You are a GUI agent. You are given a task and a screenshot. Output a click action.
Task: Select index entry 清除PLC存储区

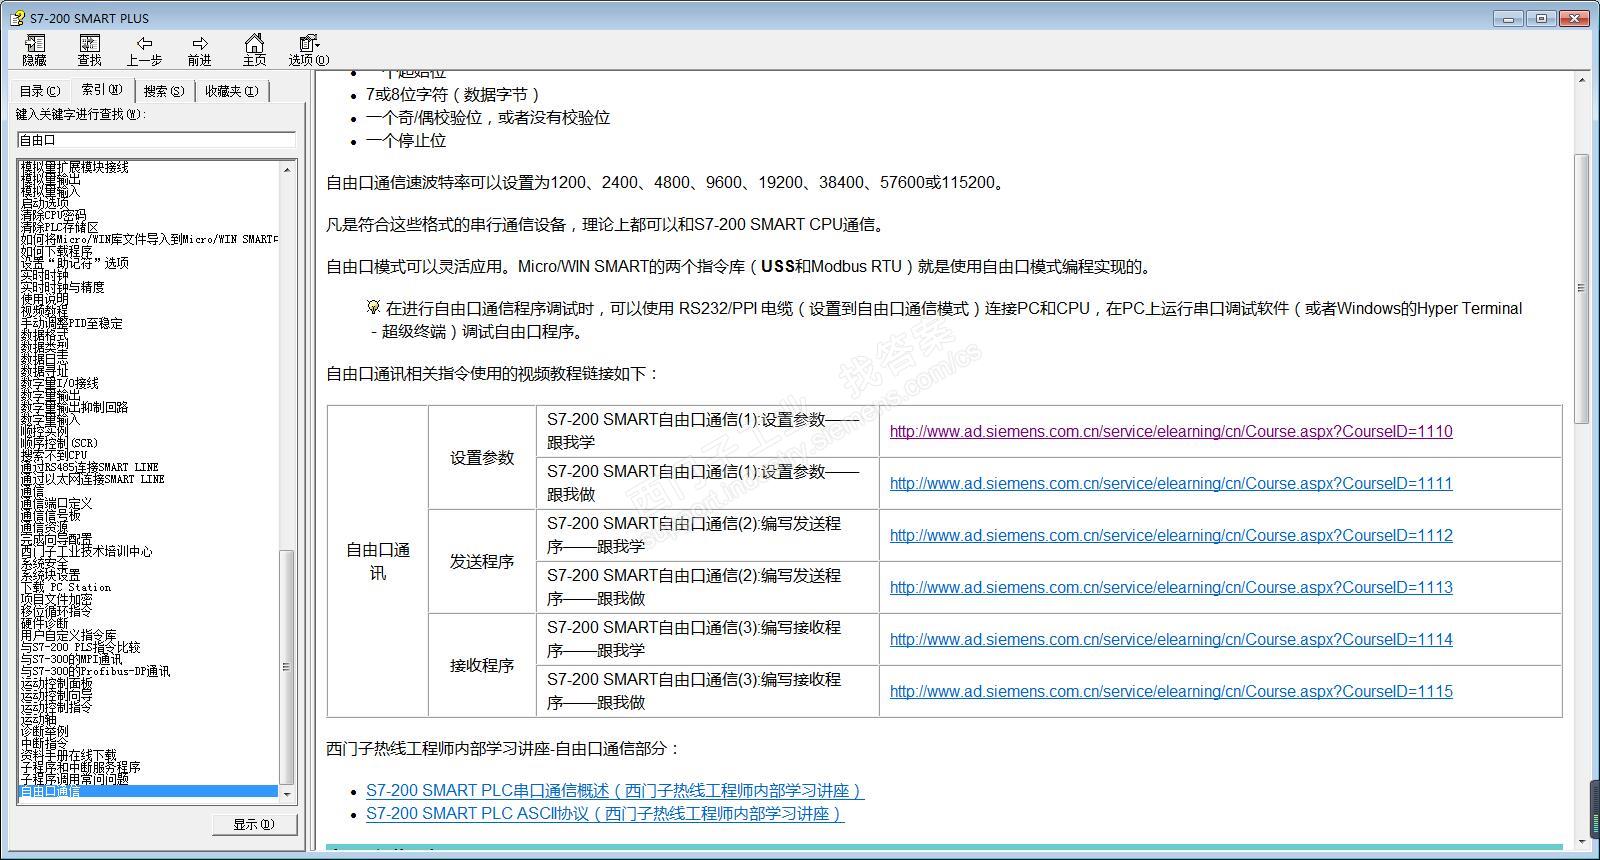coord(59,227)
